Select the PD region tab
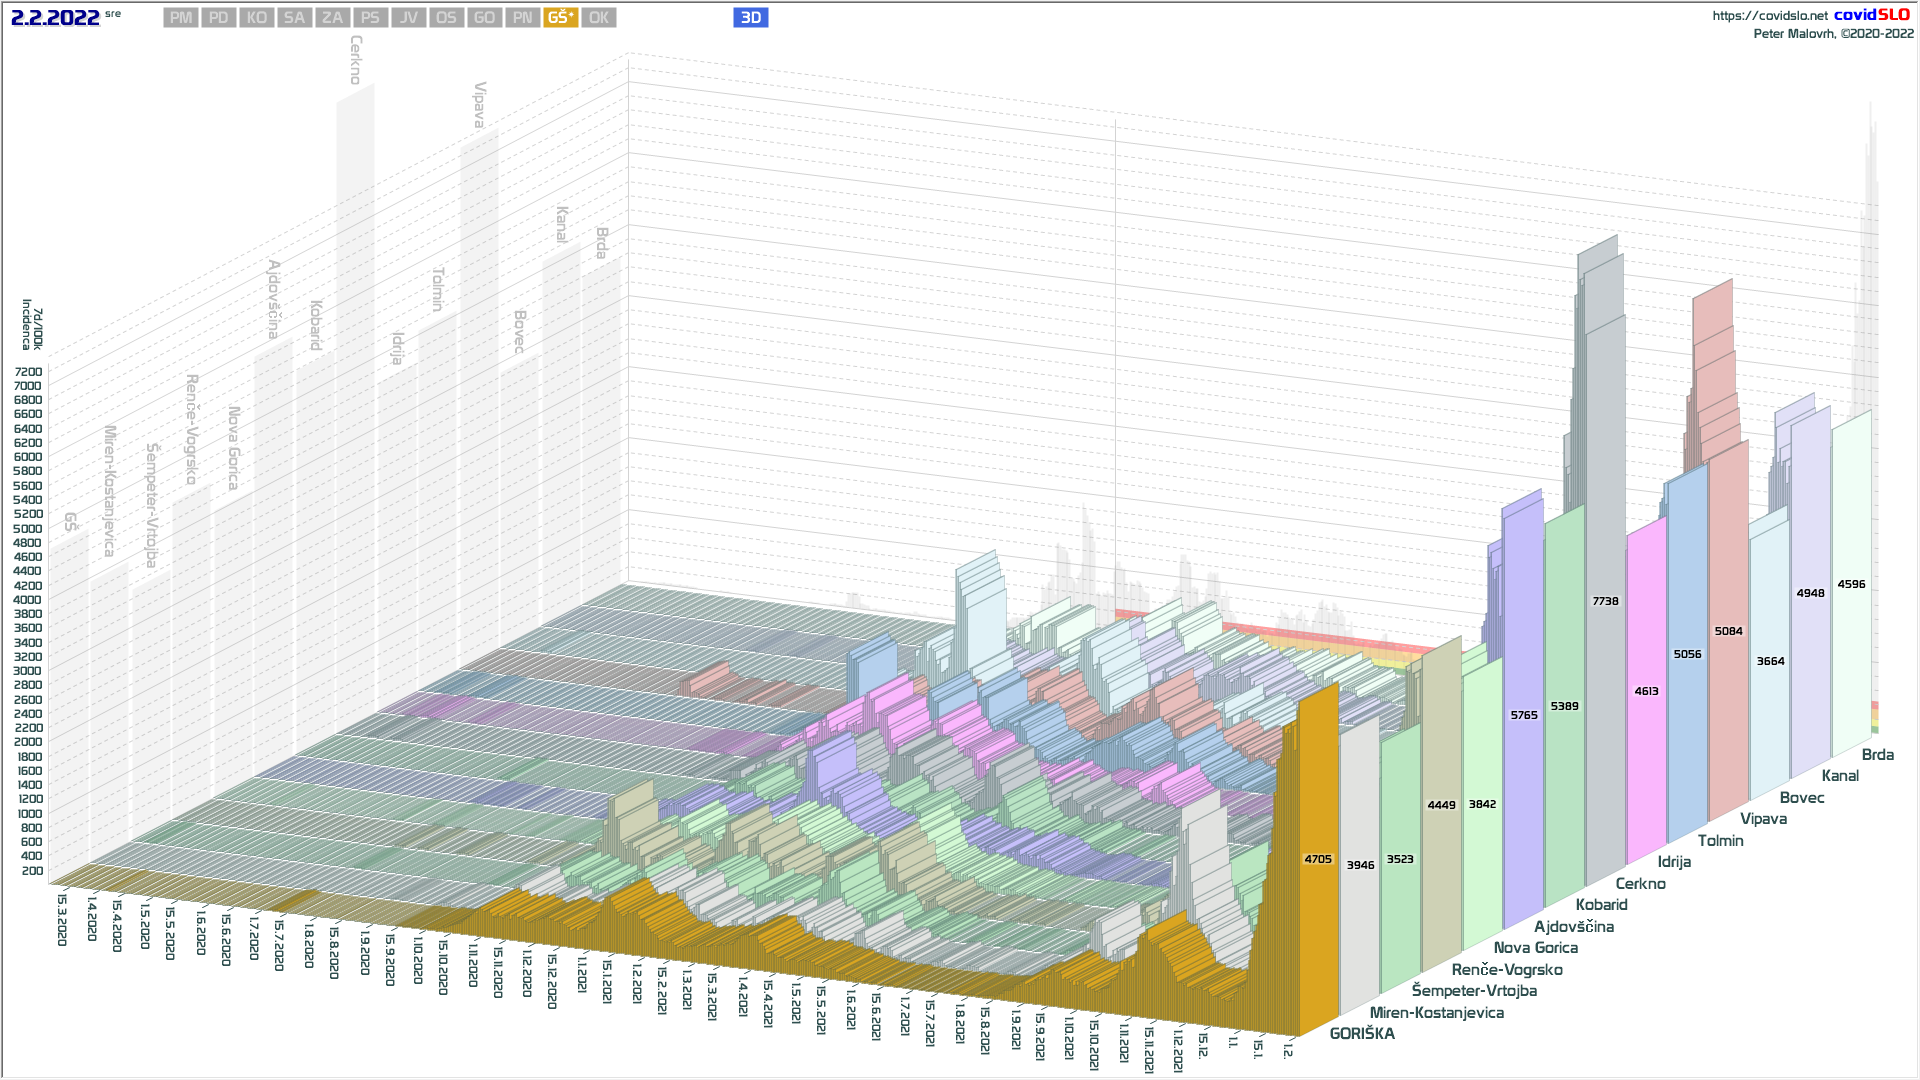1920x1080 pixels. (219, 18)
